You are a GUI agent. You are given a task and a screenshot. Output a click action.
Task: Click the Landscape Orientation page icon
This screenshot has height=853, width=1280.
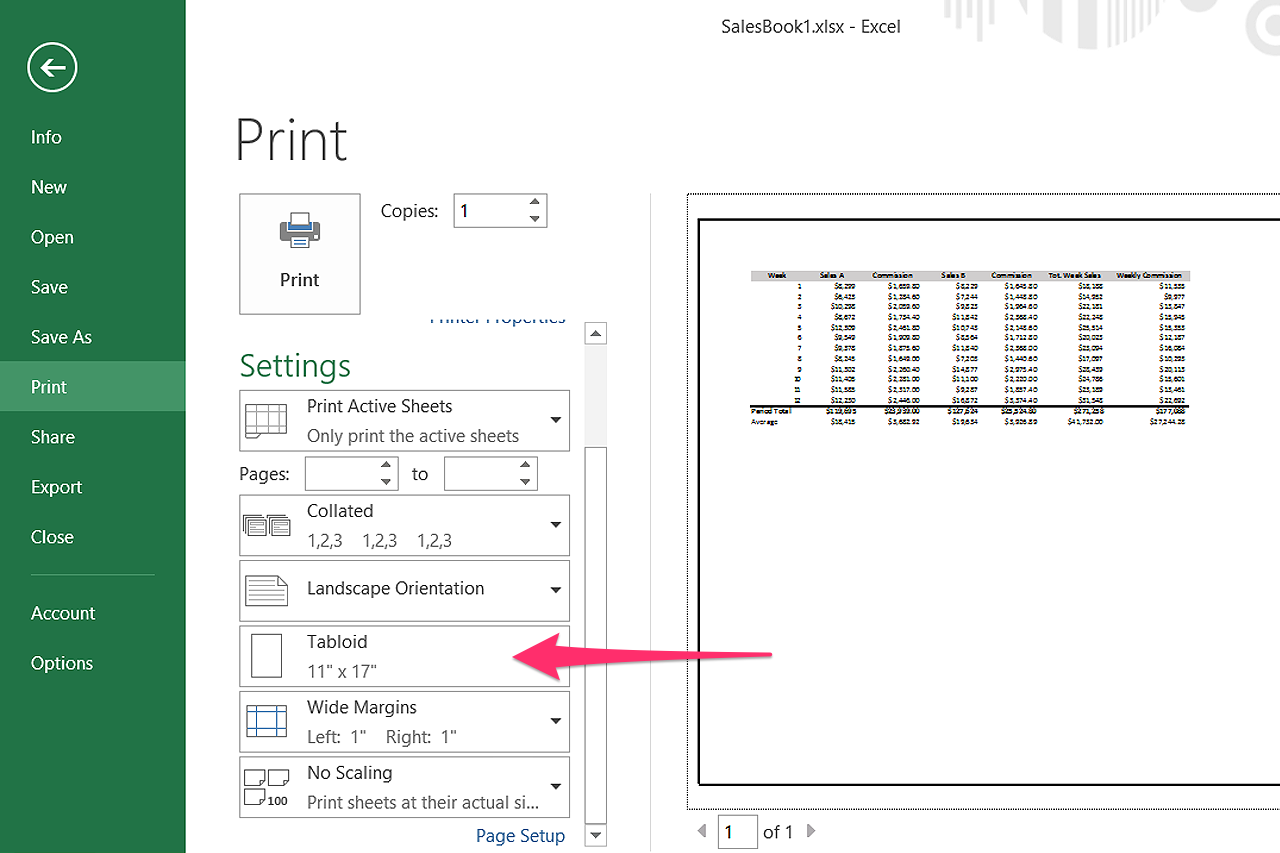click(x=267, y=590)
